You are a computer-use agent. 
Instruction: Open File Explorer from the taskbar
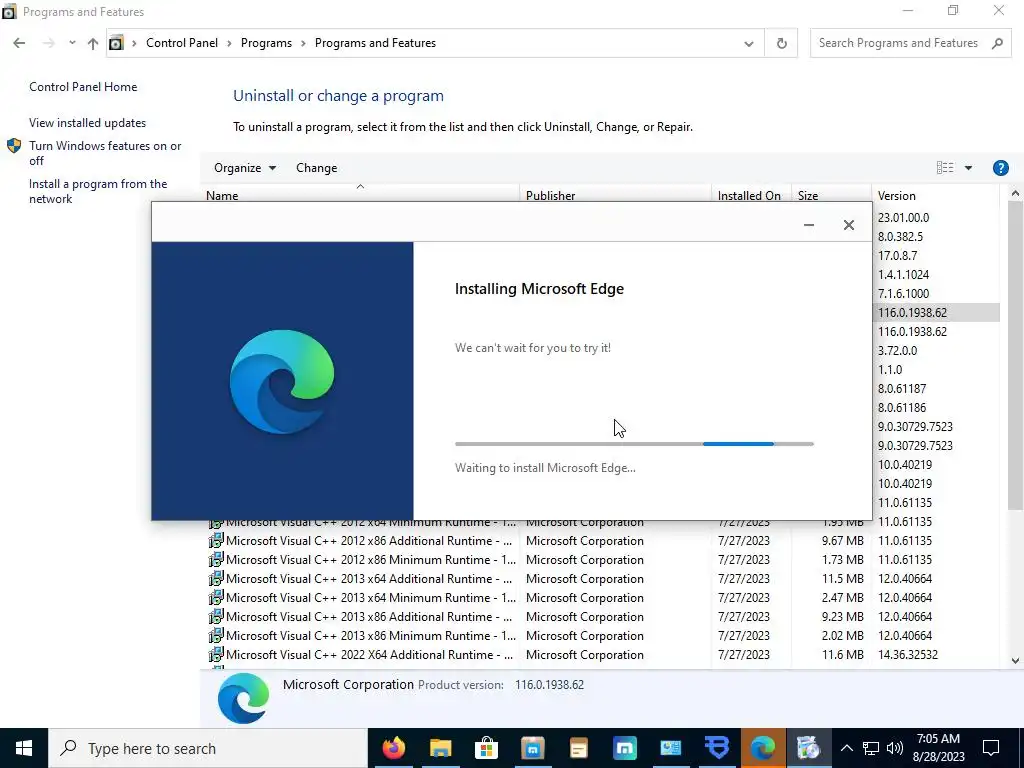coord(441,748)
